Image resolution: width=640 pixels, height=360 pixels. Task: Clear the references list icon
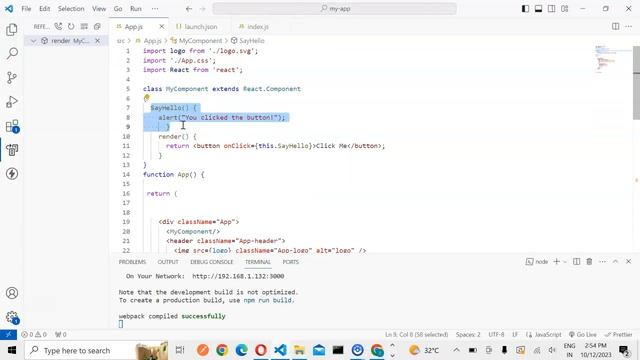pos(84,27)
